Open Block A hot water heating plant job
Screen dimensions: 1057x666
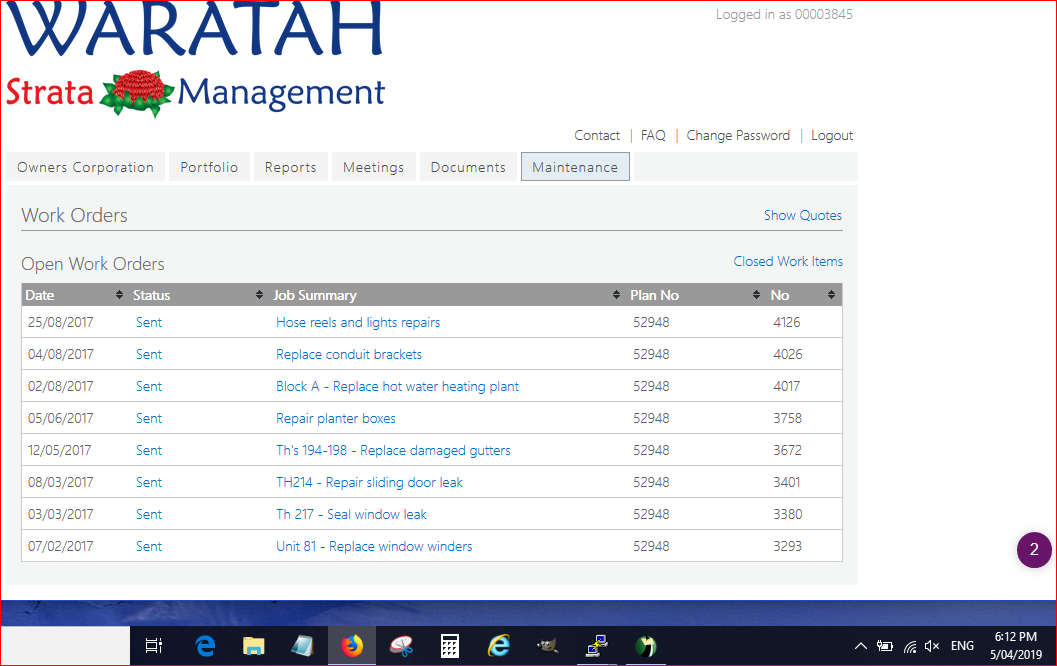coord(398,386)
